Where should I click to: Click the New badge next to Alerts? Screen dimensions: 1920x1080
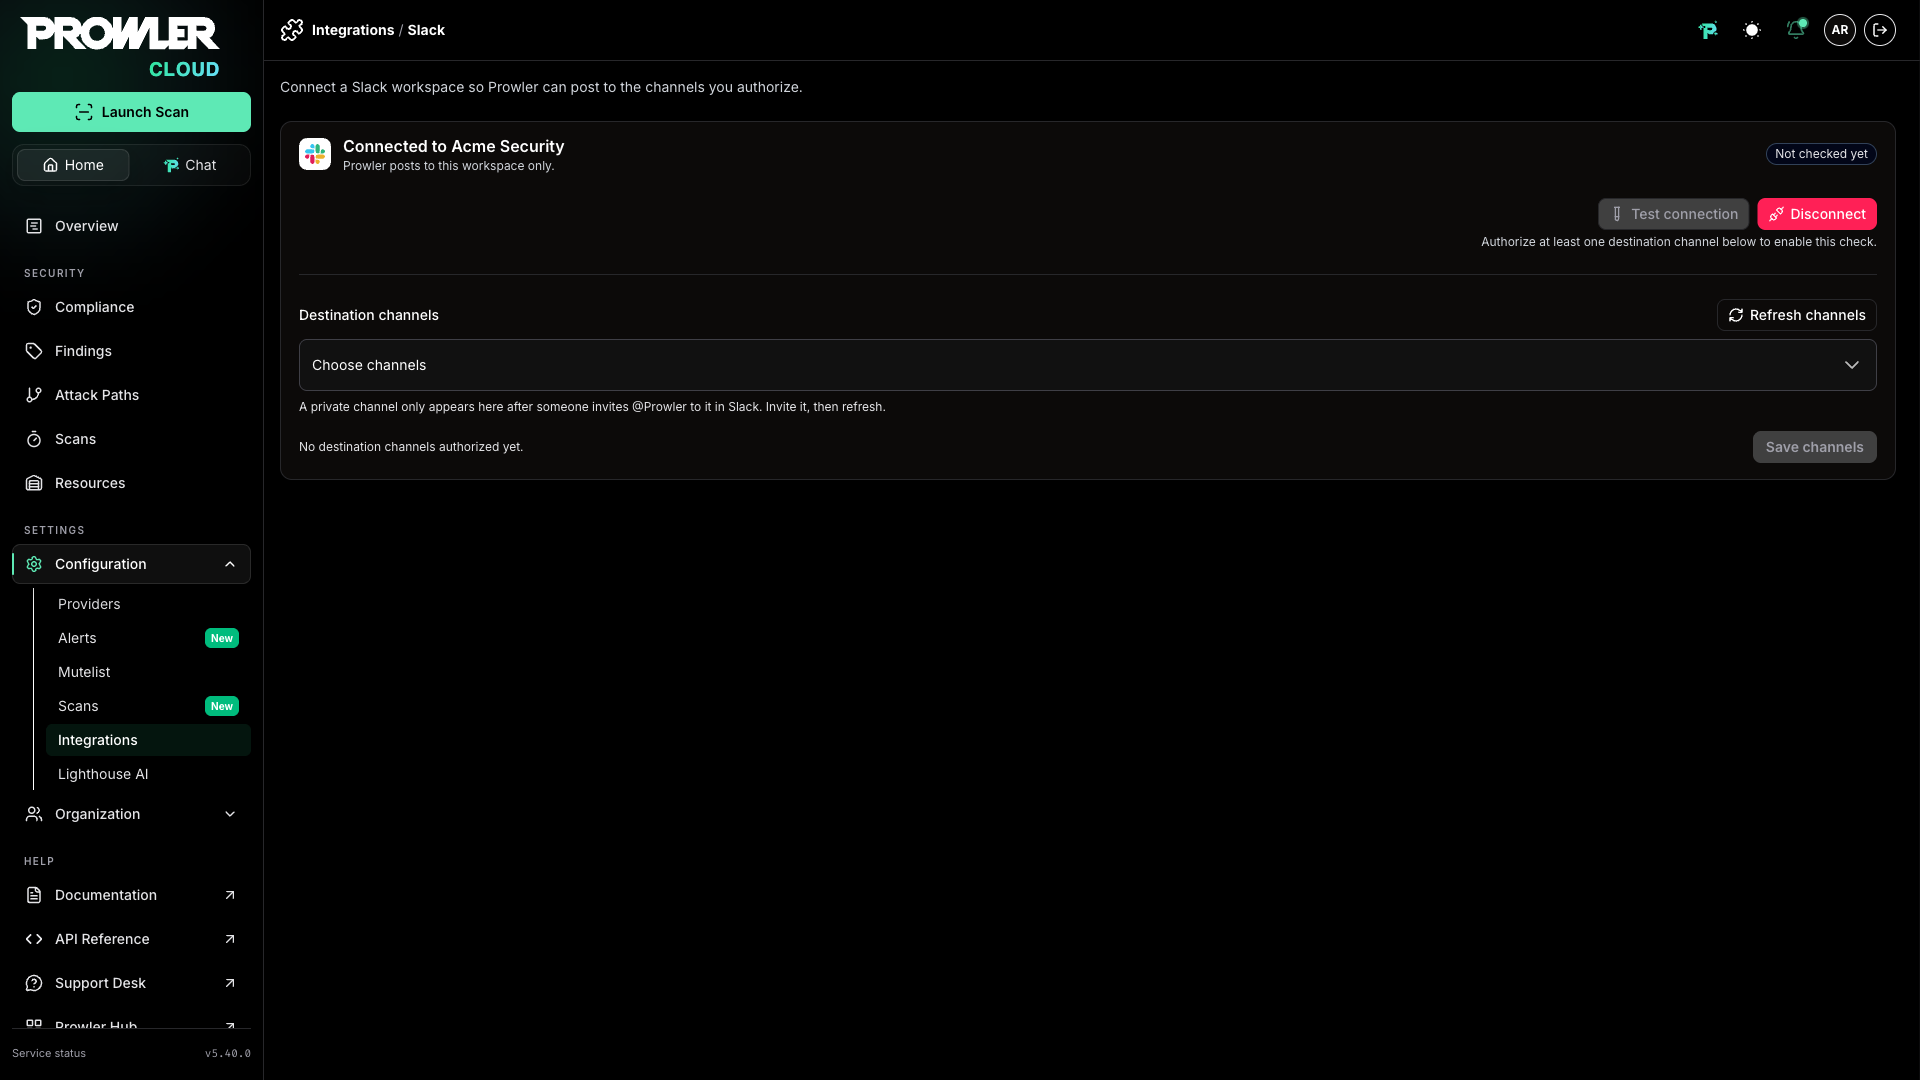[222, 638]
